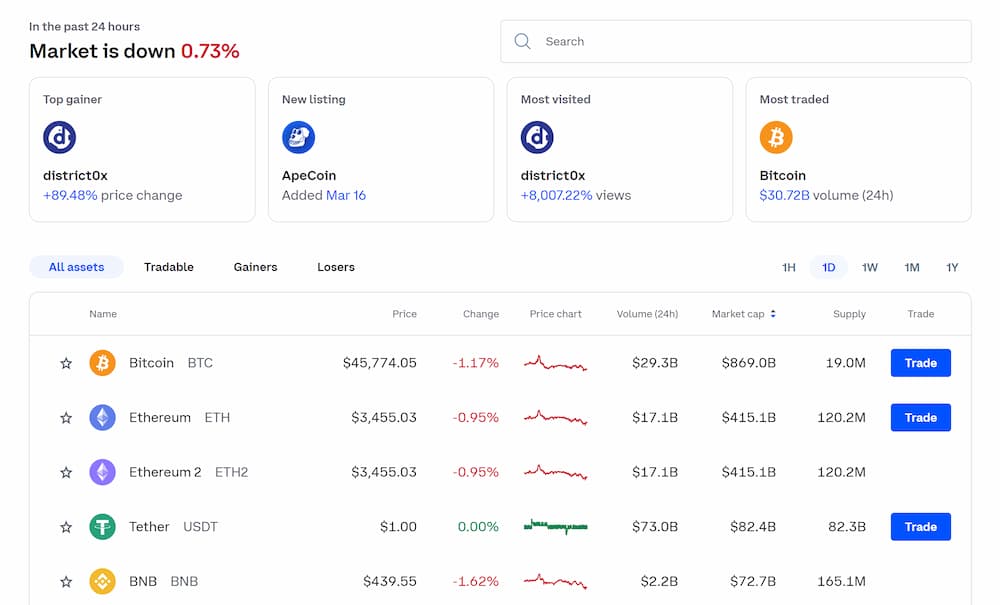
Task: Click the Volume (24h) column header
Action: tap(647, 314)
